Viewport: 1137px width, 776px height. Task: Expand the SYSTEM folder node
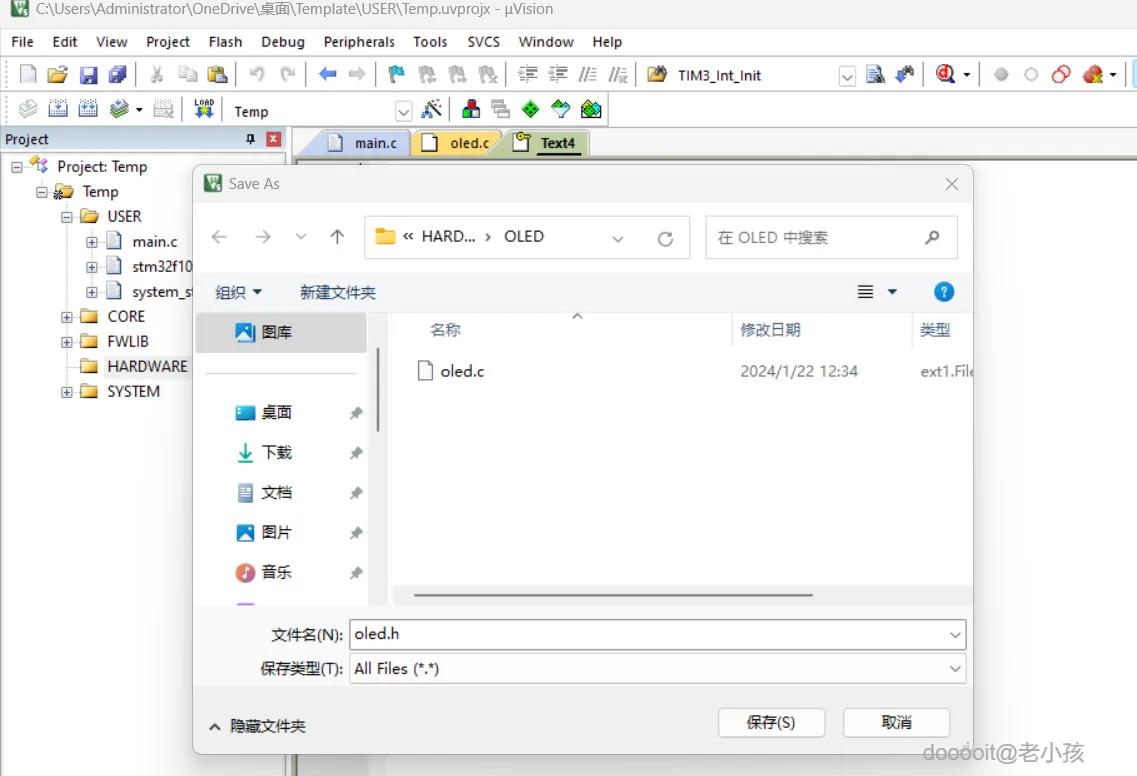click(x=67, y=392)
